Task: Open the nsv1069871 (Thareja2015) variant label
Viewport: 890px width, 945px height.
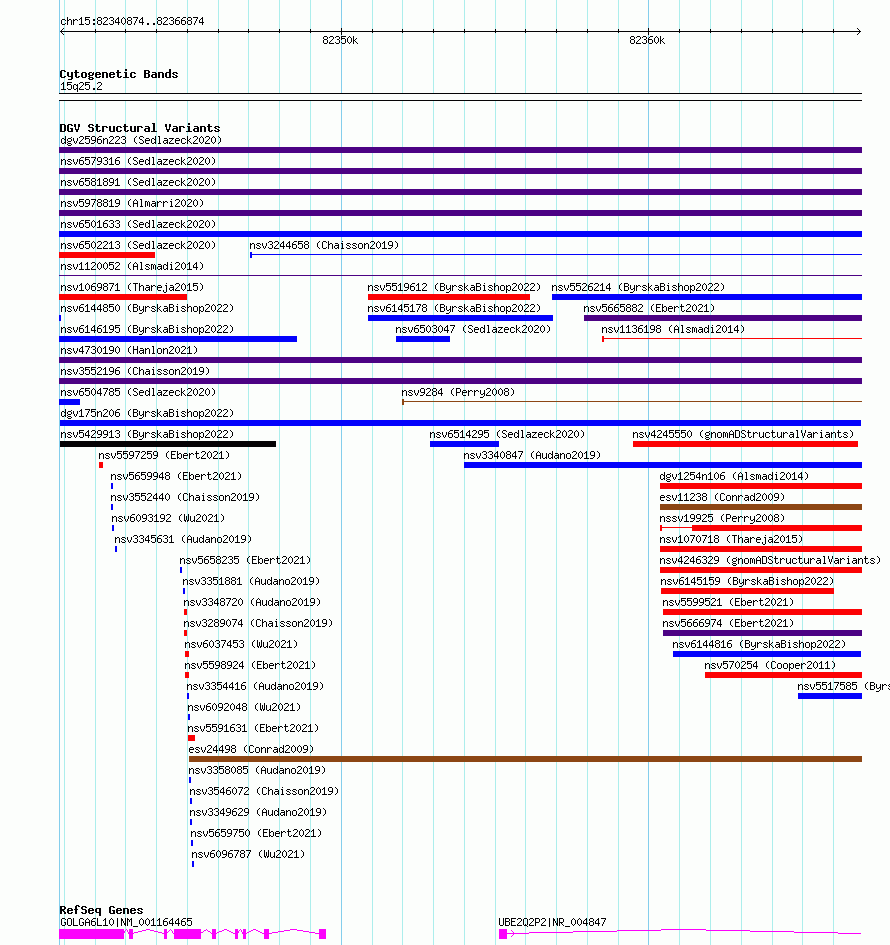Action: pyautogui.click(x=132, y=287)
